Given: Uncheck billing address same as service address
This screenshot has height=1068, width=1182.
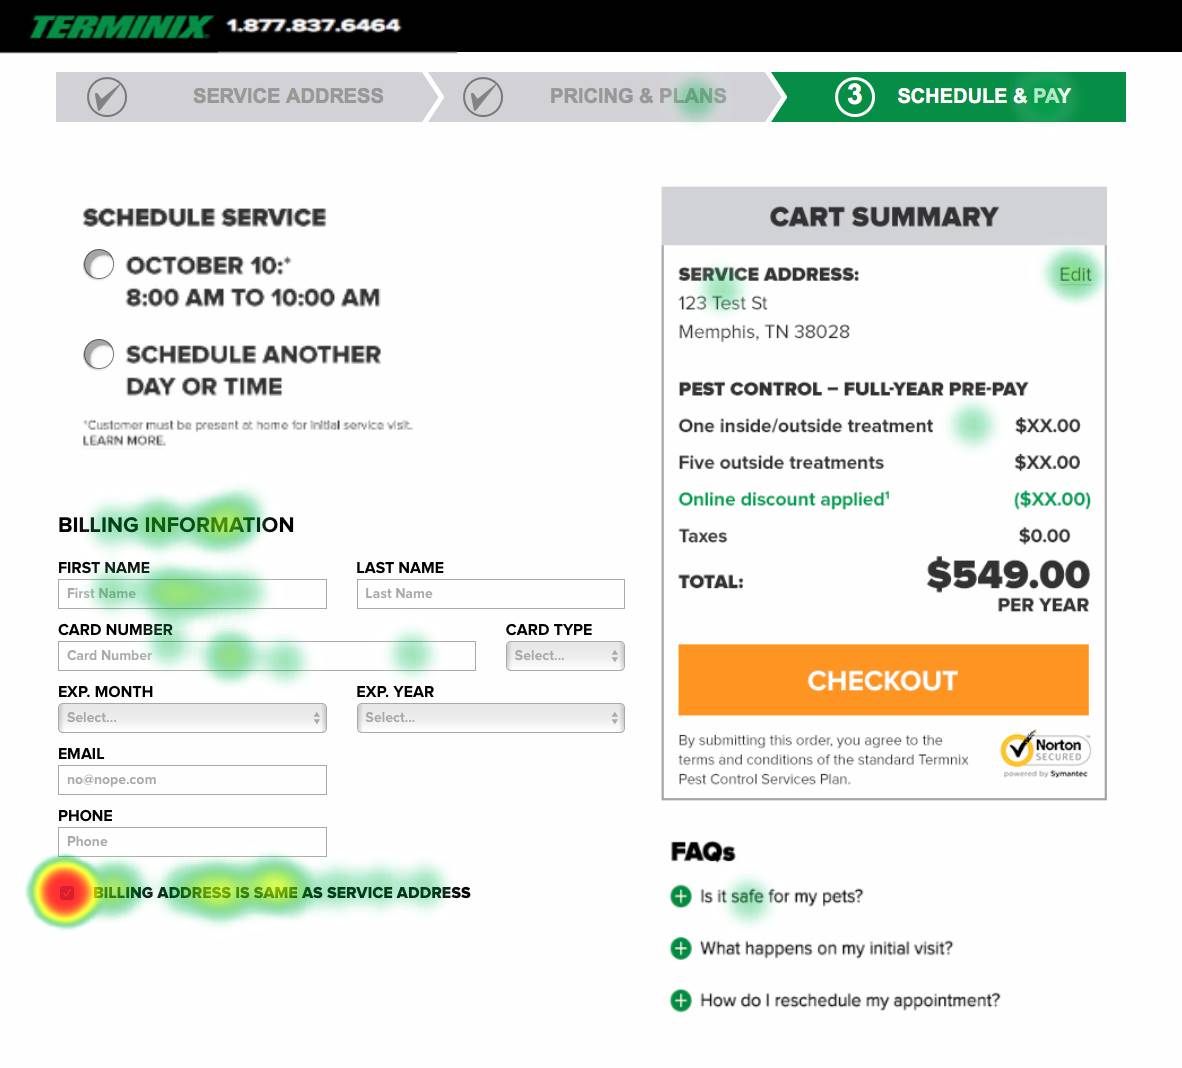Looking at the screenshot, I should (67, 892).
